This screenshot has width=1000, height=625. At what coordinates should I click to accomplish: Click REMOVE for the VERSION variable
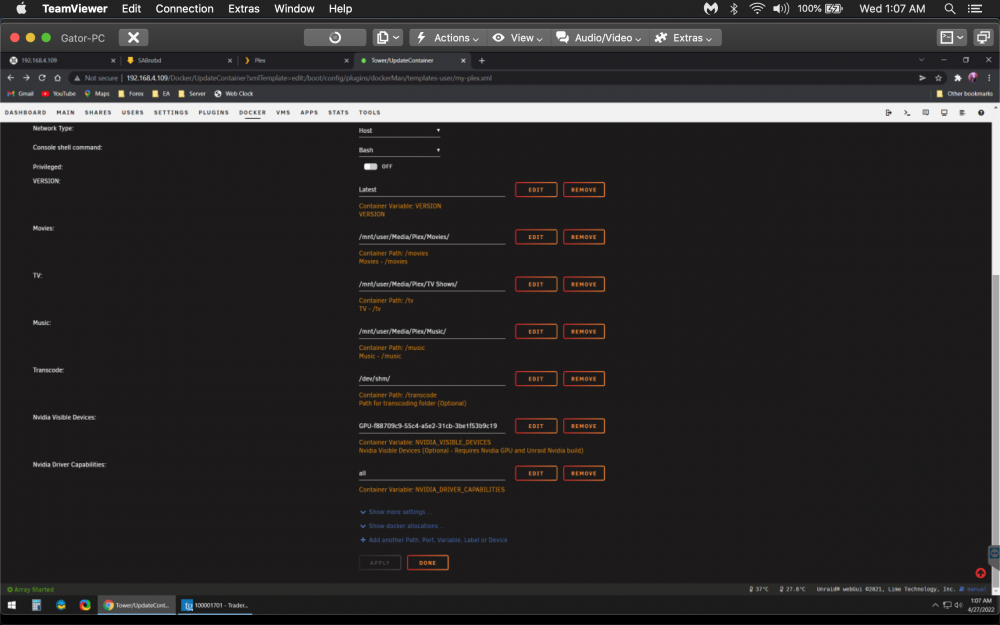584,190
